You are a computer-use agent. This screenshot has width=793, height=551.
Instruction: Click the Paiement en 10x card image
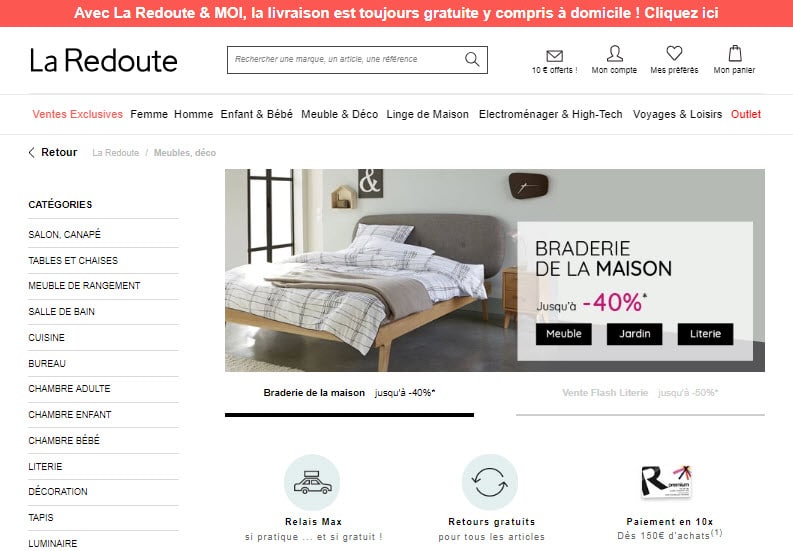pyautogui.click(x=667, y=481)
